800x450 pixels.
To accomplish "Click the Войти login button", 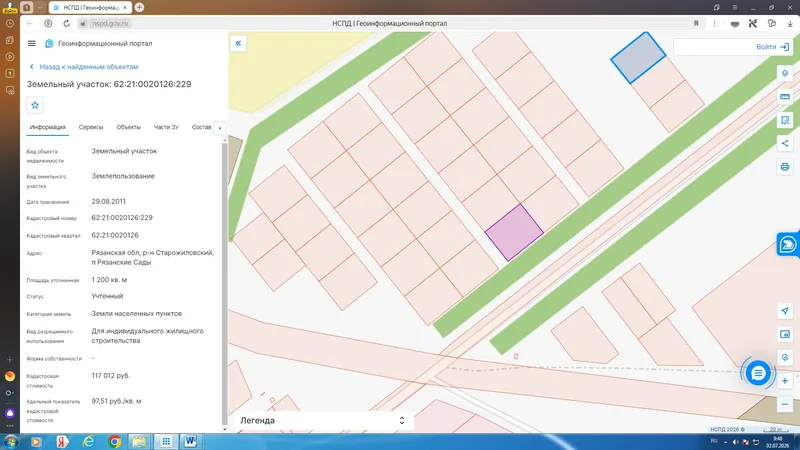I will click(772, 47).
